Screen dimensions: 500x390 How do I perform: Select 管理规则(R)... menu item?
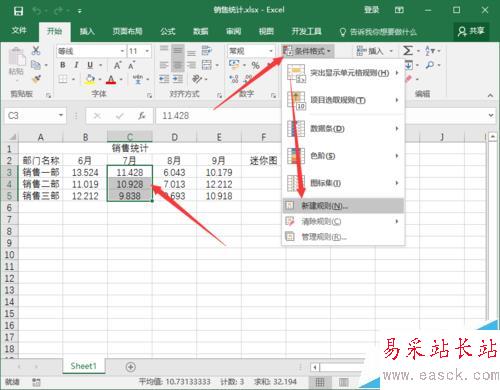click(343, 237)
